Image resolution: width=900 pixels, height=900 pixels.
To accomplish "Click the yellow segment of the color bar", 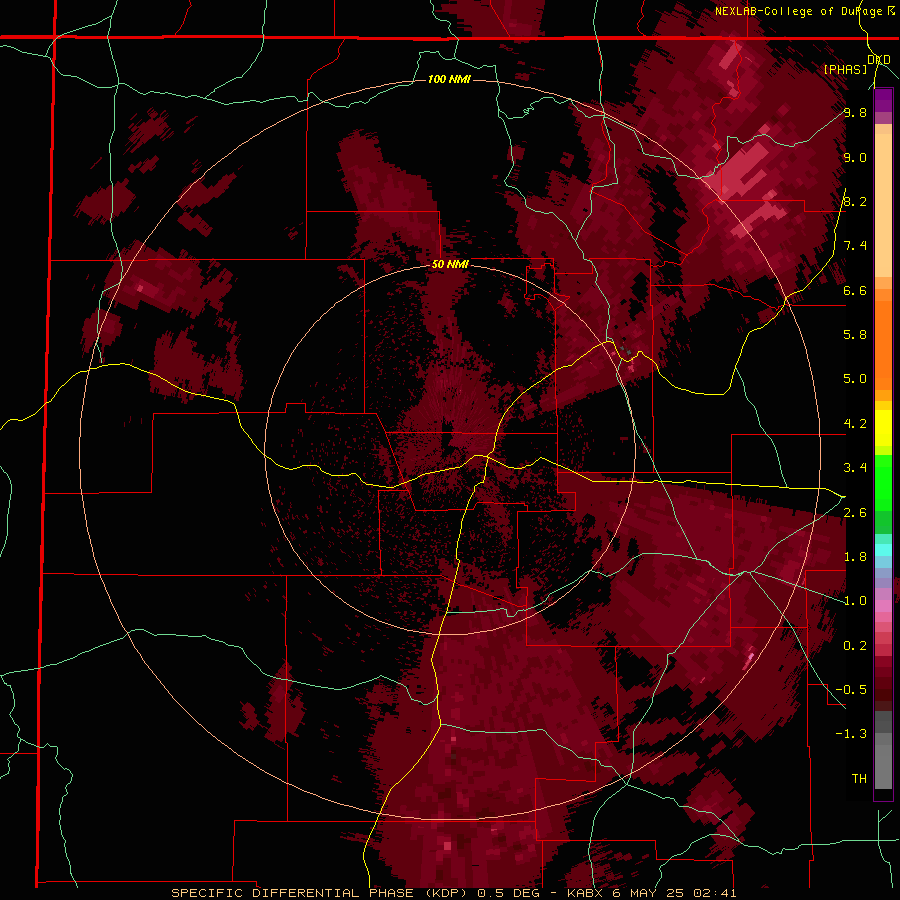I will pyautogui.click(x=883, y=428).
